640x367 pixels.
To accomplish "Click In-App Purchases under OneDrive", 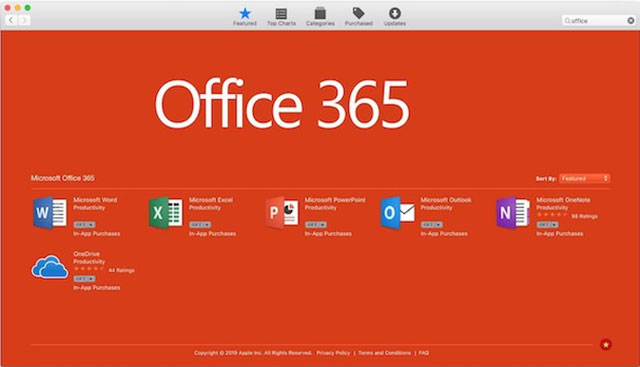I will tap(97, 288).
